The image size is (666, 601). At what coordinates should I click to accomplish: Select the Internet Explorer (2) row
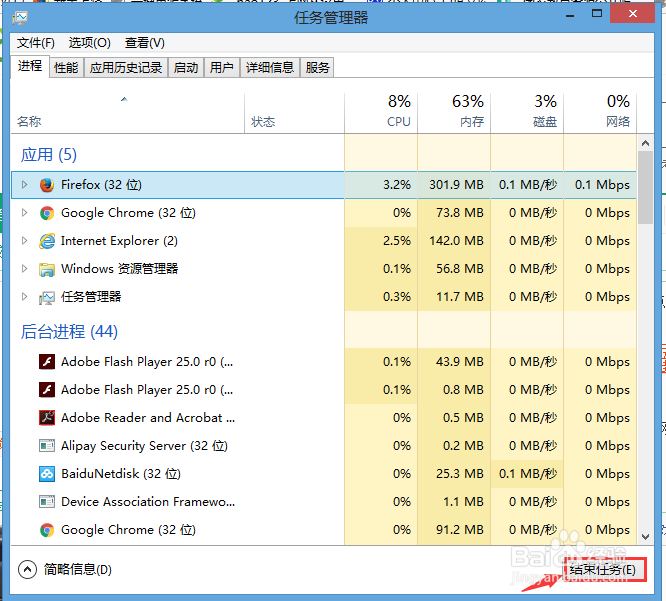324,241
